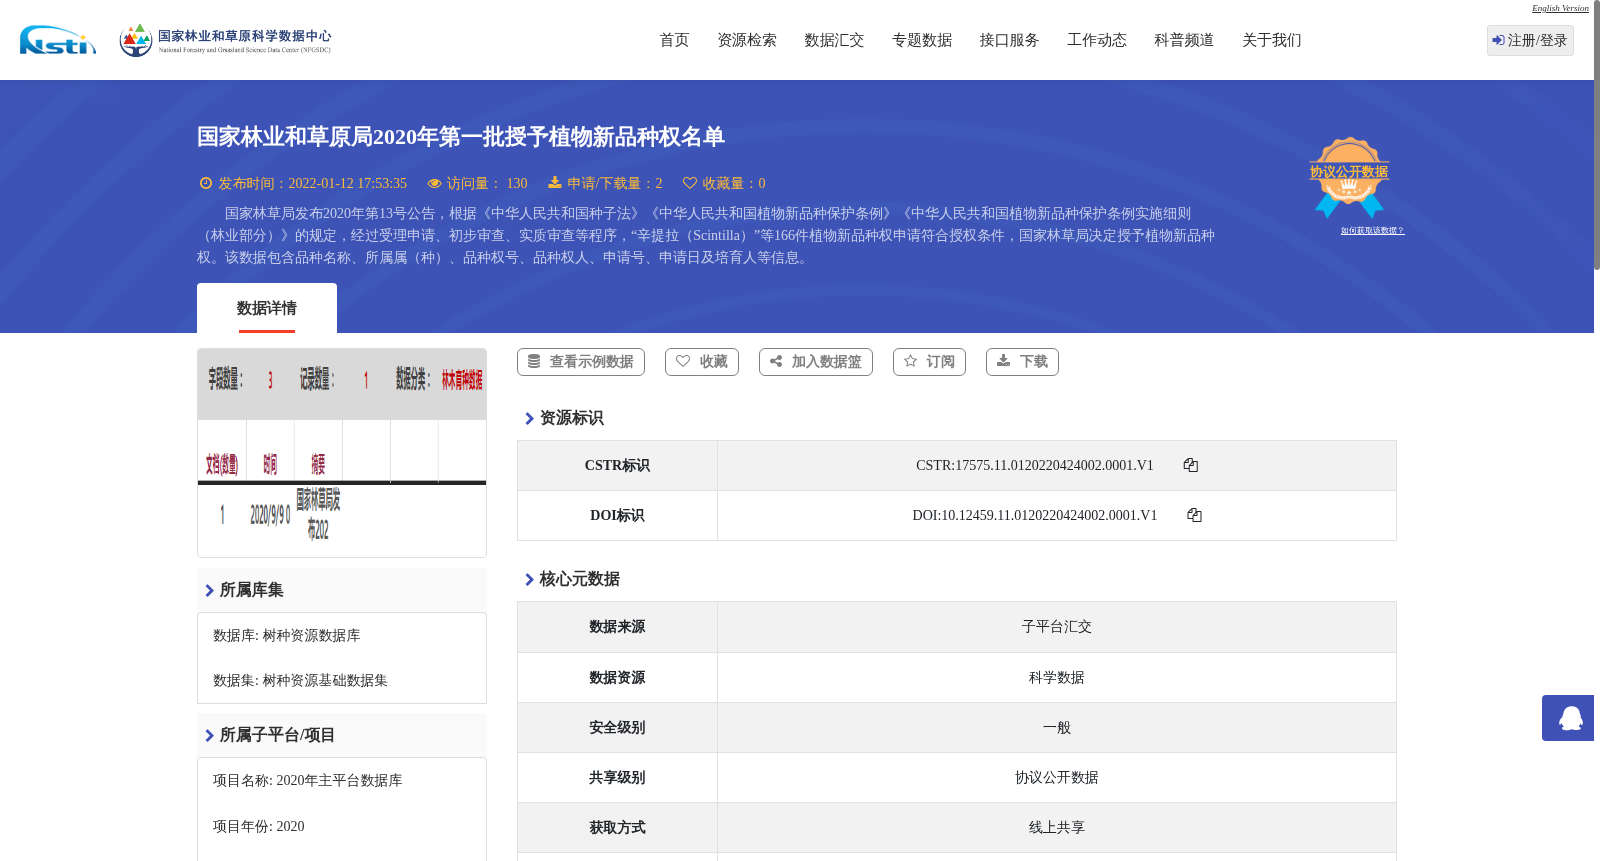Open the 首页 menu item
This screenshot has width=1600, height=861.
[674, 40]
